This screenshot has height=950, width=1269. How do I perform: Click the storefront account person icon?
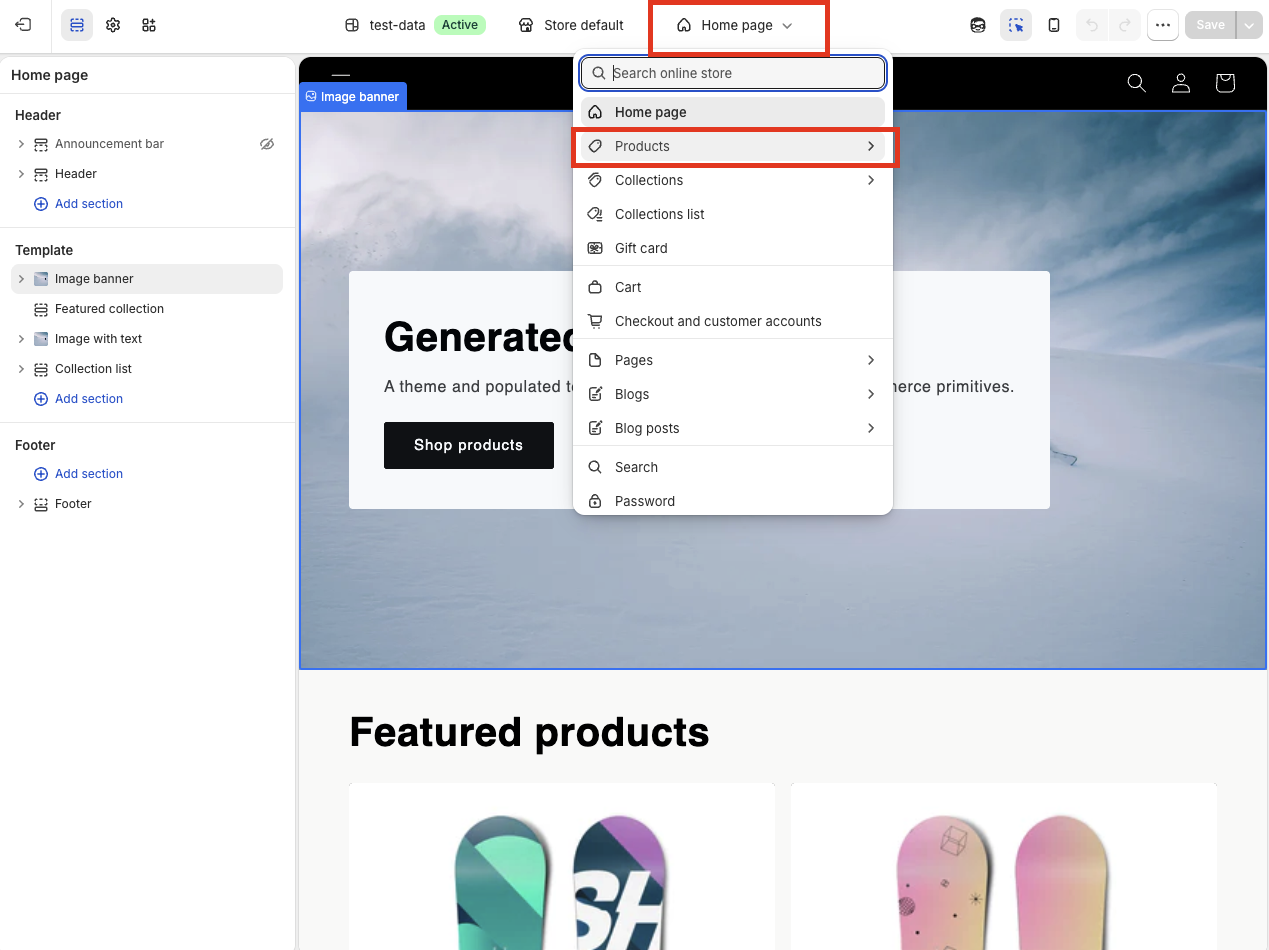pyautogui.click(x=1181, y=83)
